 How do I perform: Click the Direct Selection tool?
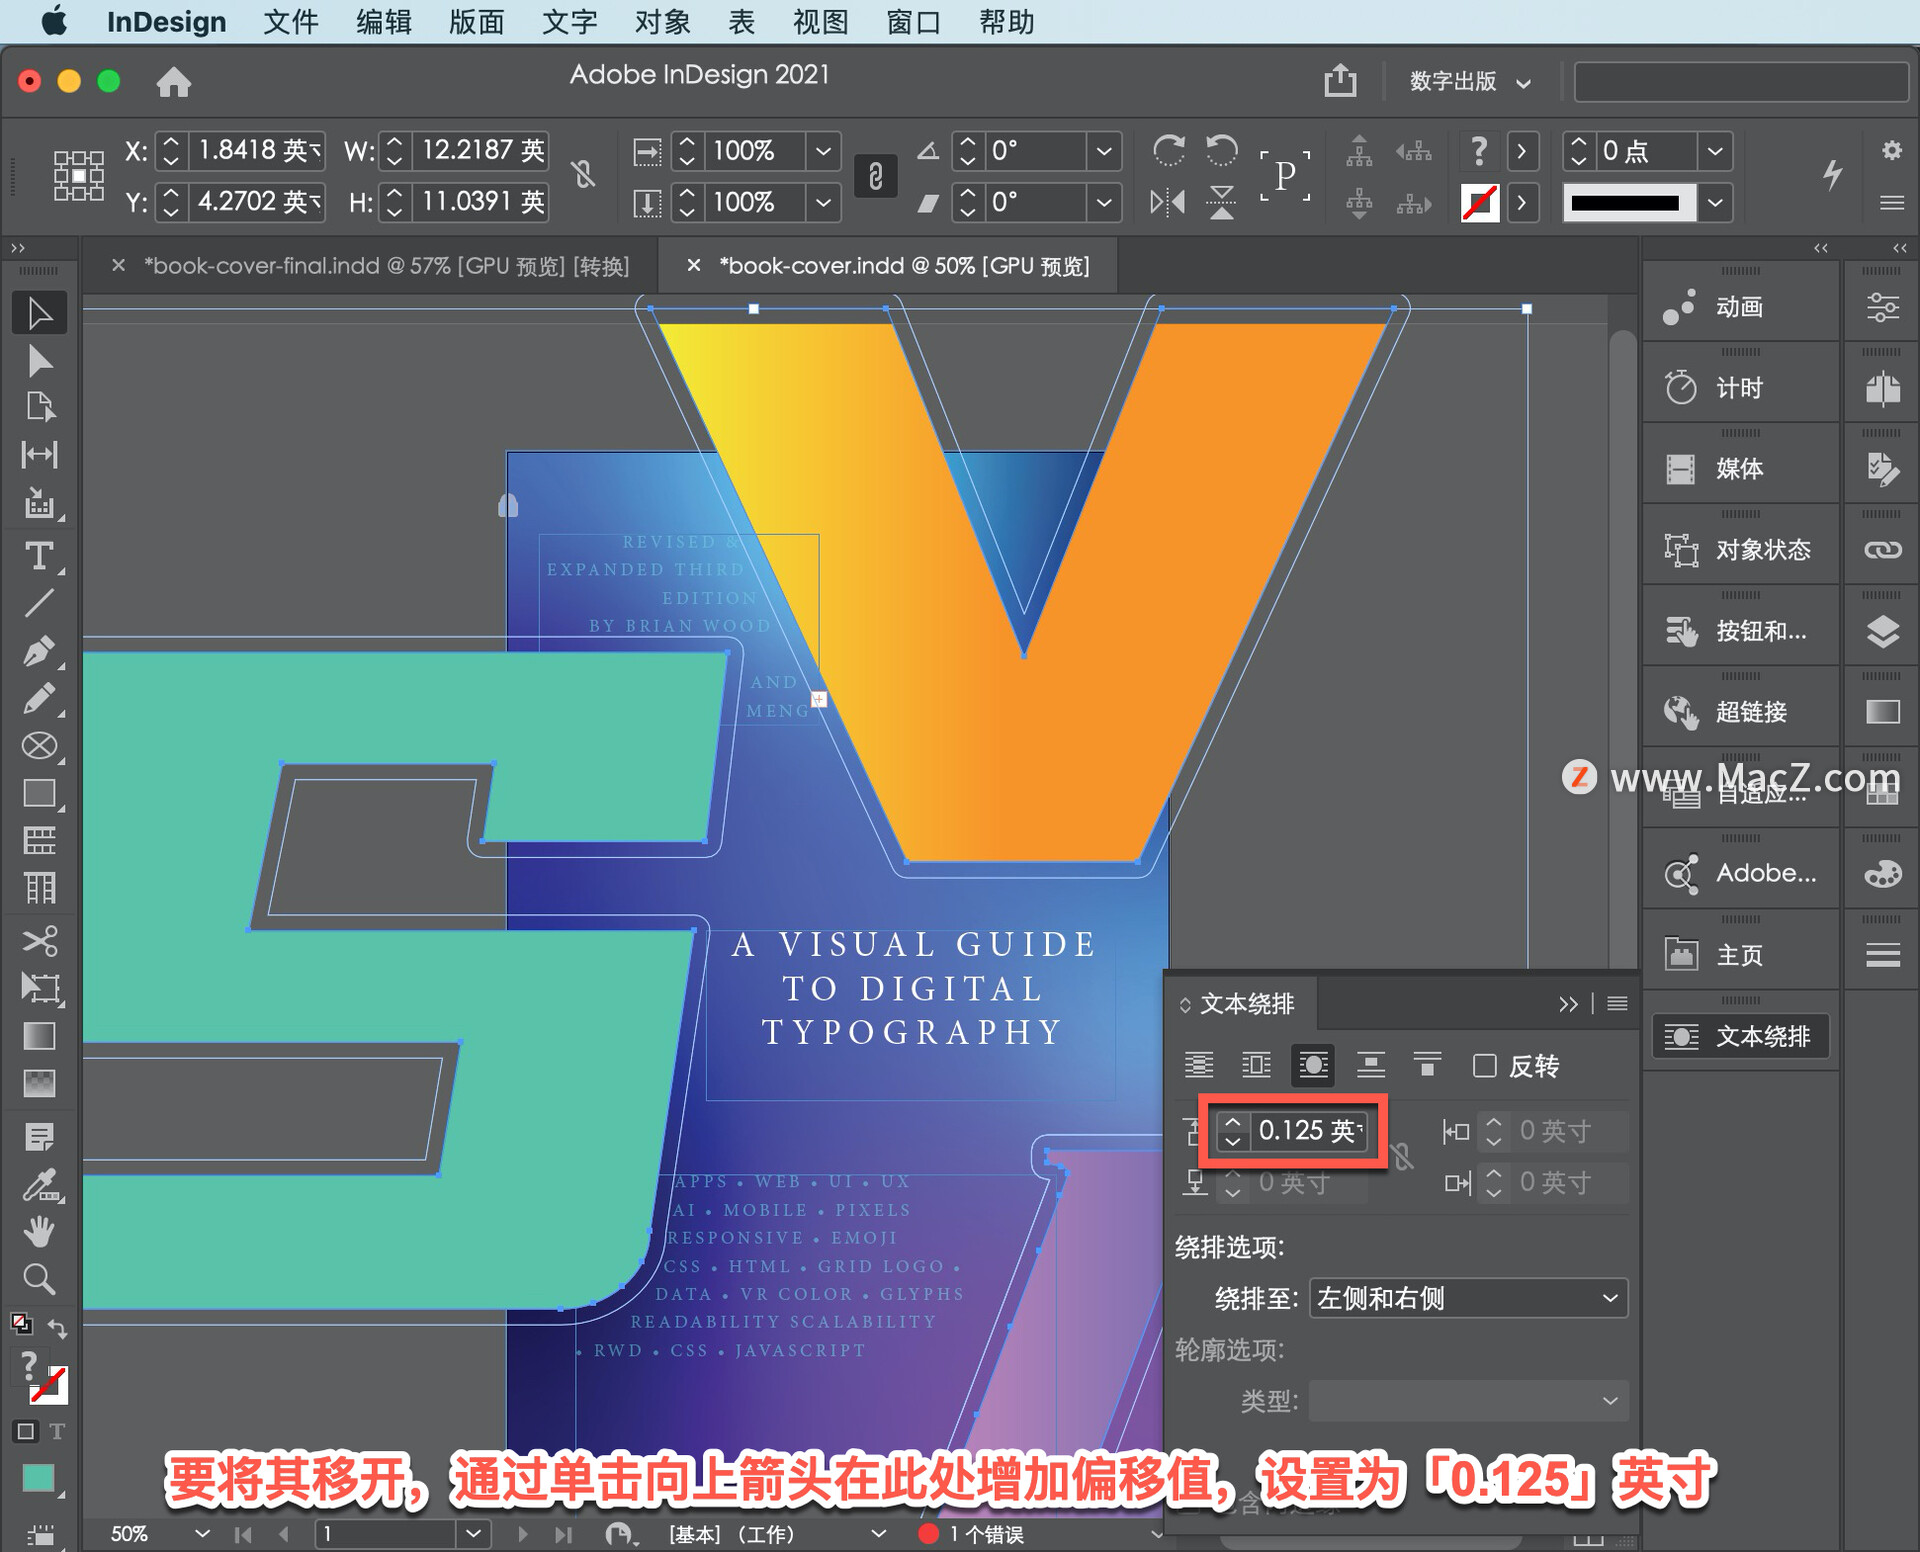[x=39, y=361]
